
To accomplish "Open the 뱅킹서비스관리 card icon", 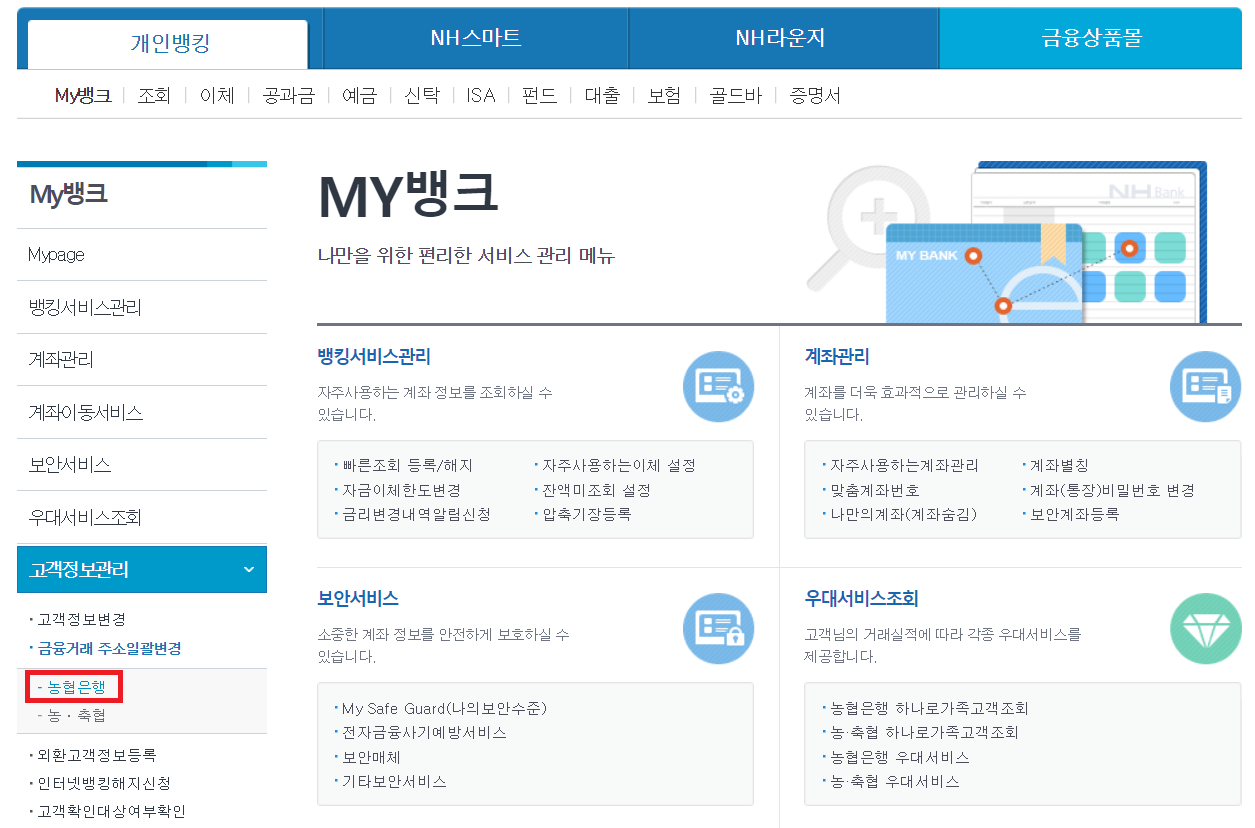I will pyautogui.click(x=718, y=386).
